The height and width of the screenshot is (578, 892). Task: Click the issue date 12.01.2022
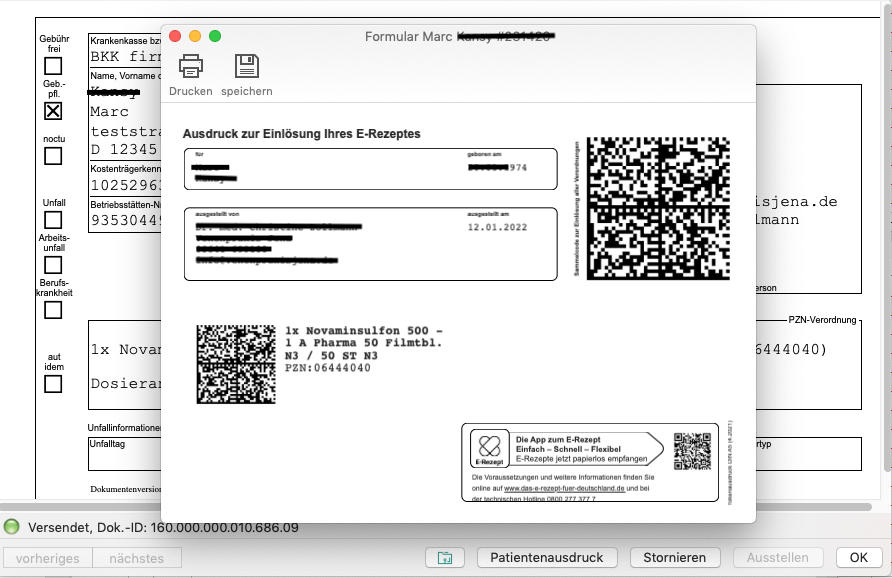(x=497, y=227)
